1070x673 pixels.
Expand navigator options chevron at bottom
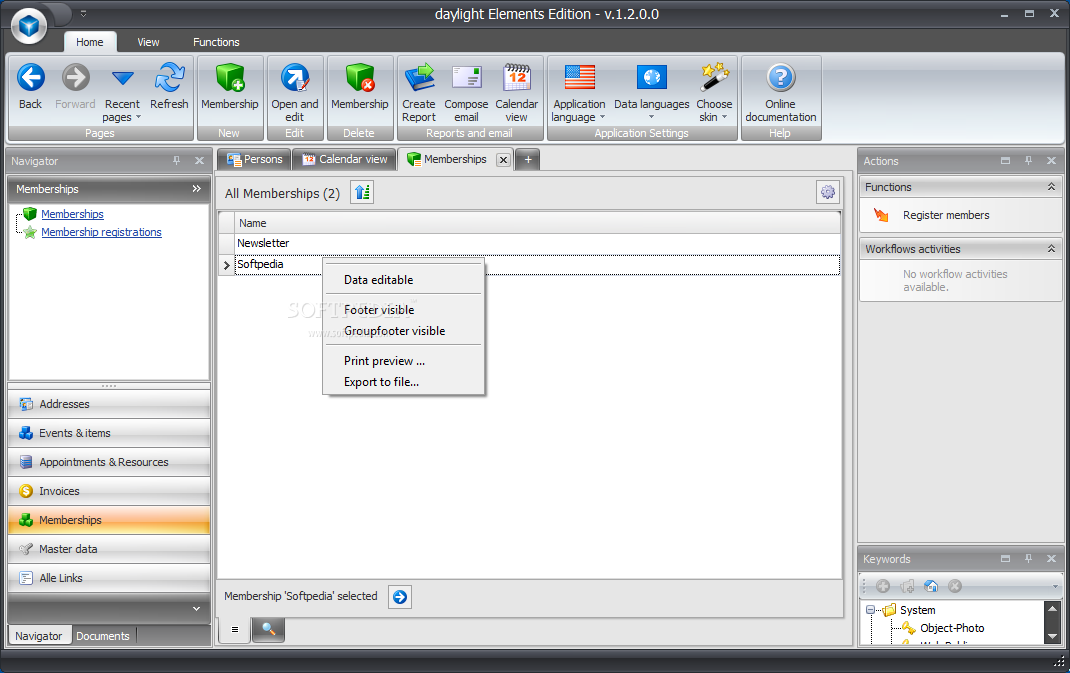197,609
